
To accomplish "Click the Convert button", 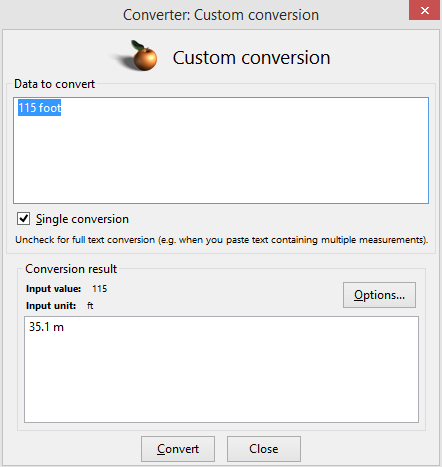I will (x=178, y=449).
